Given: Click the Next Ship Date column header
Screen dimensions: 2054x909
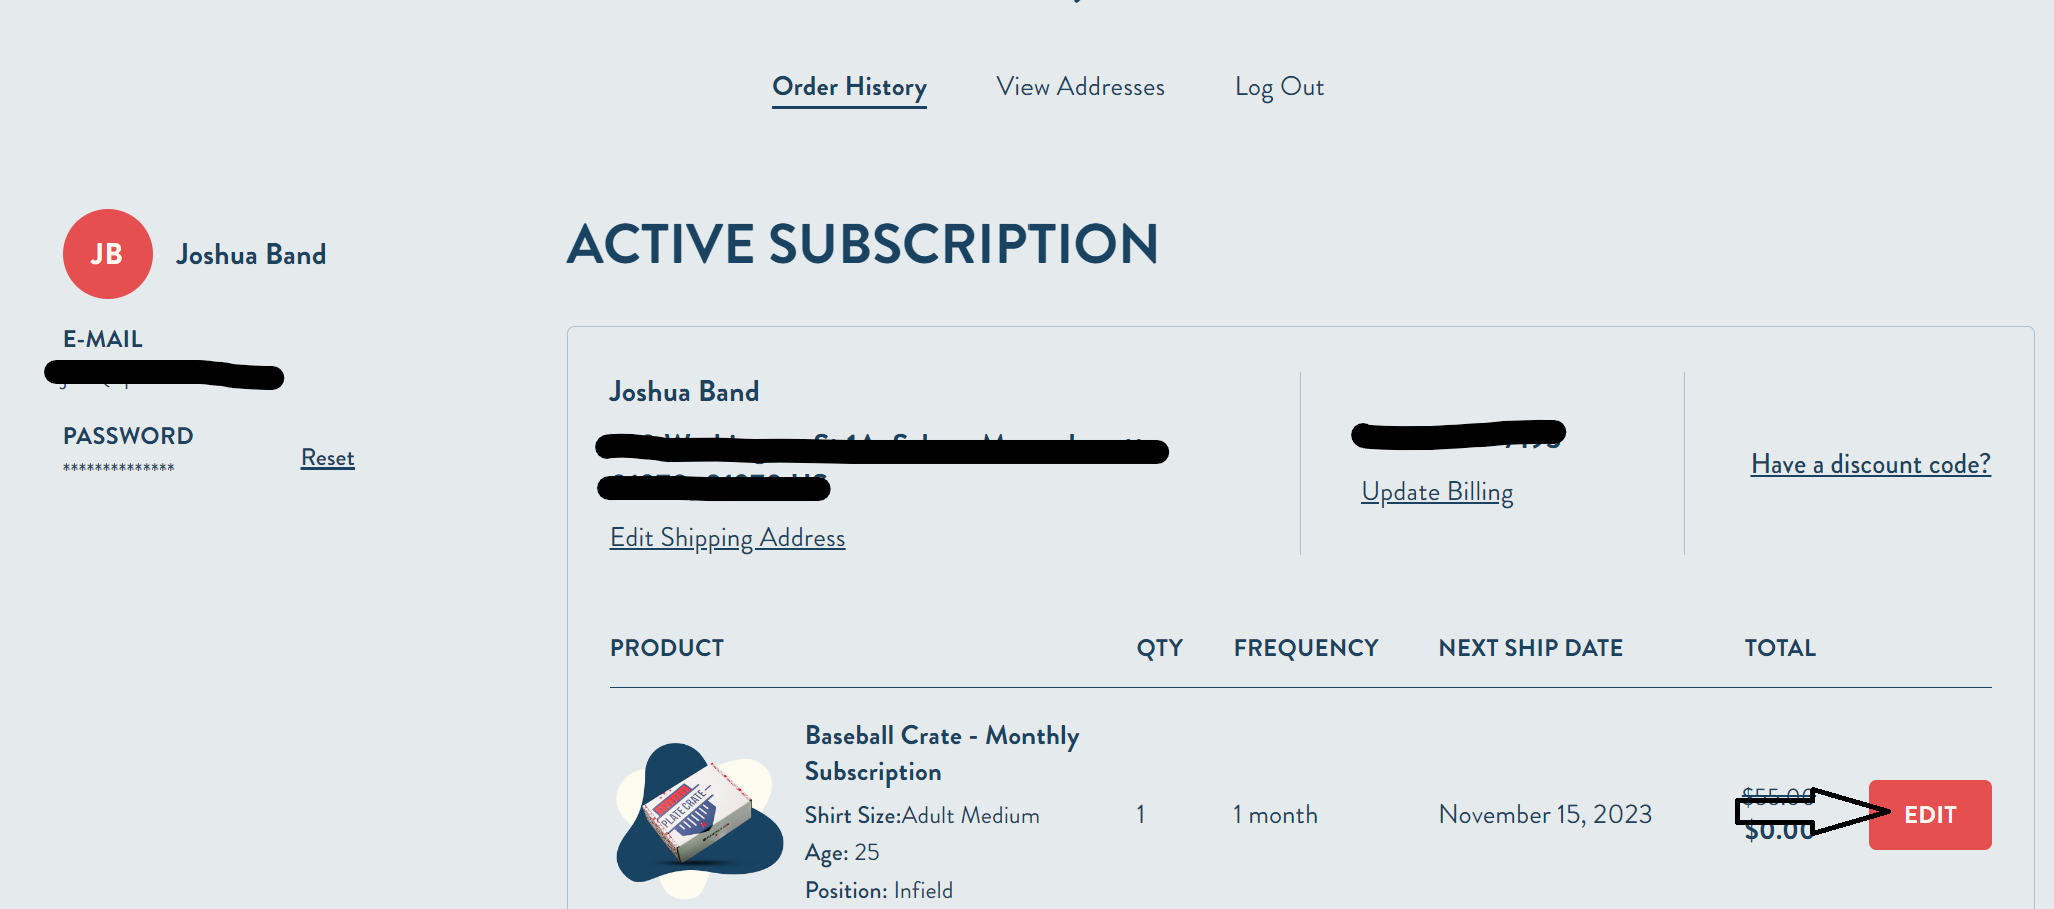Looking at the screenshot, I should (x=1530, y=648).
